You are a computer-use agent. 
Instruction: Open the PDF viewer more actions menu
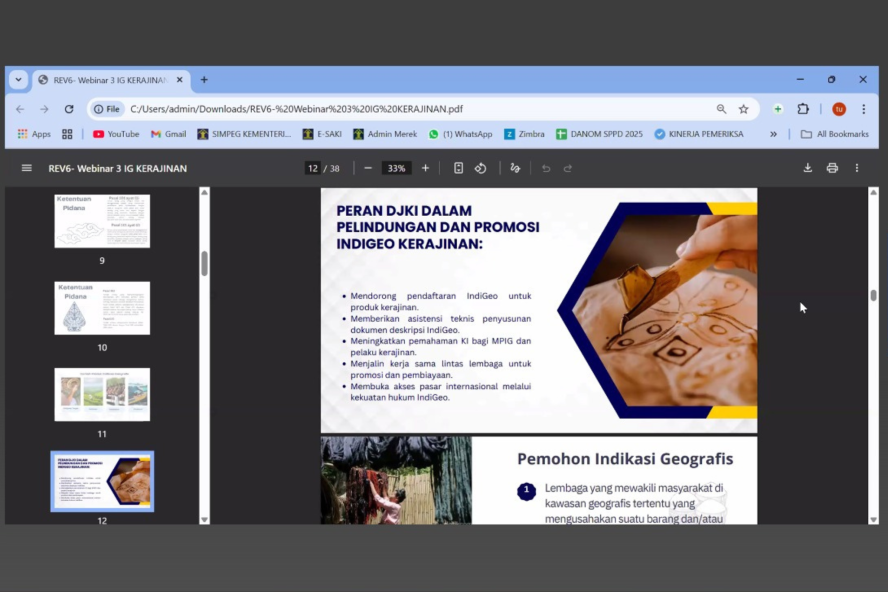click(857, 168)
